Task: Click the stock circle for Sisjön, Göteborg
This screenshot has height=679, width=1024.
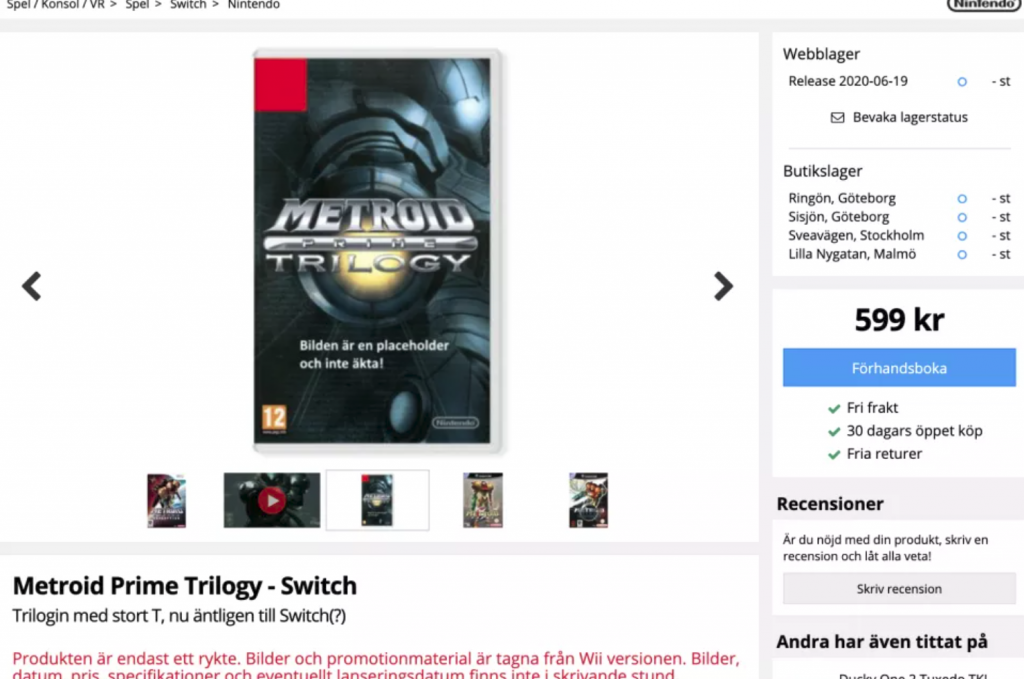Action: click(962, 217)
